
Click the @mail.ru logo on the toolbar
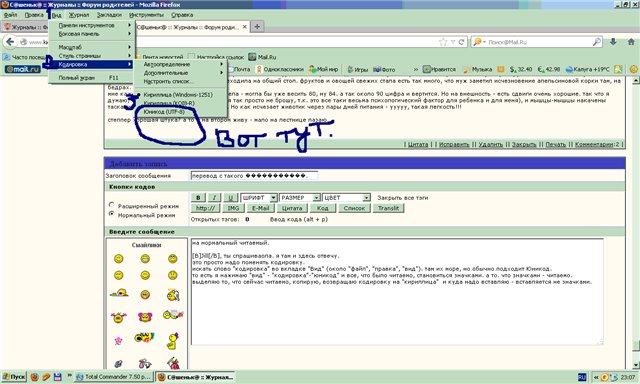click(x=22, y=69)
